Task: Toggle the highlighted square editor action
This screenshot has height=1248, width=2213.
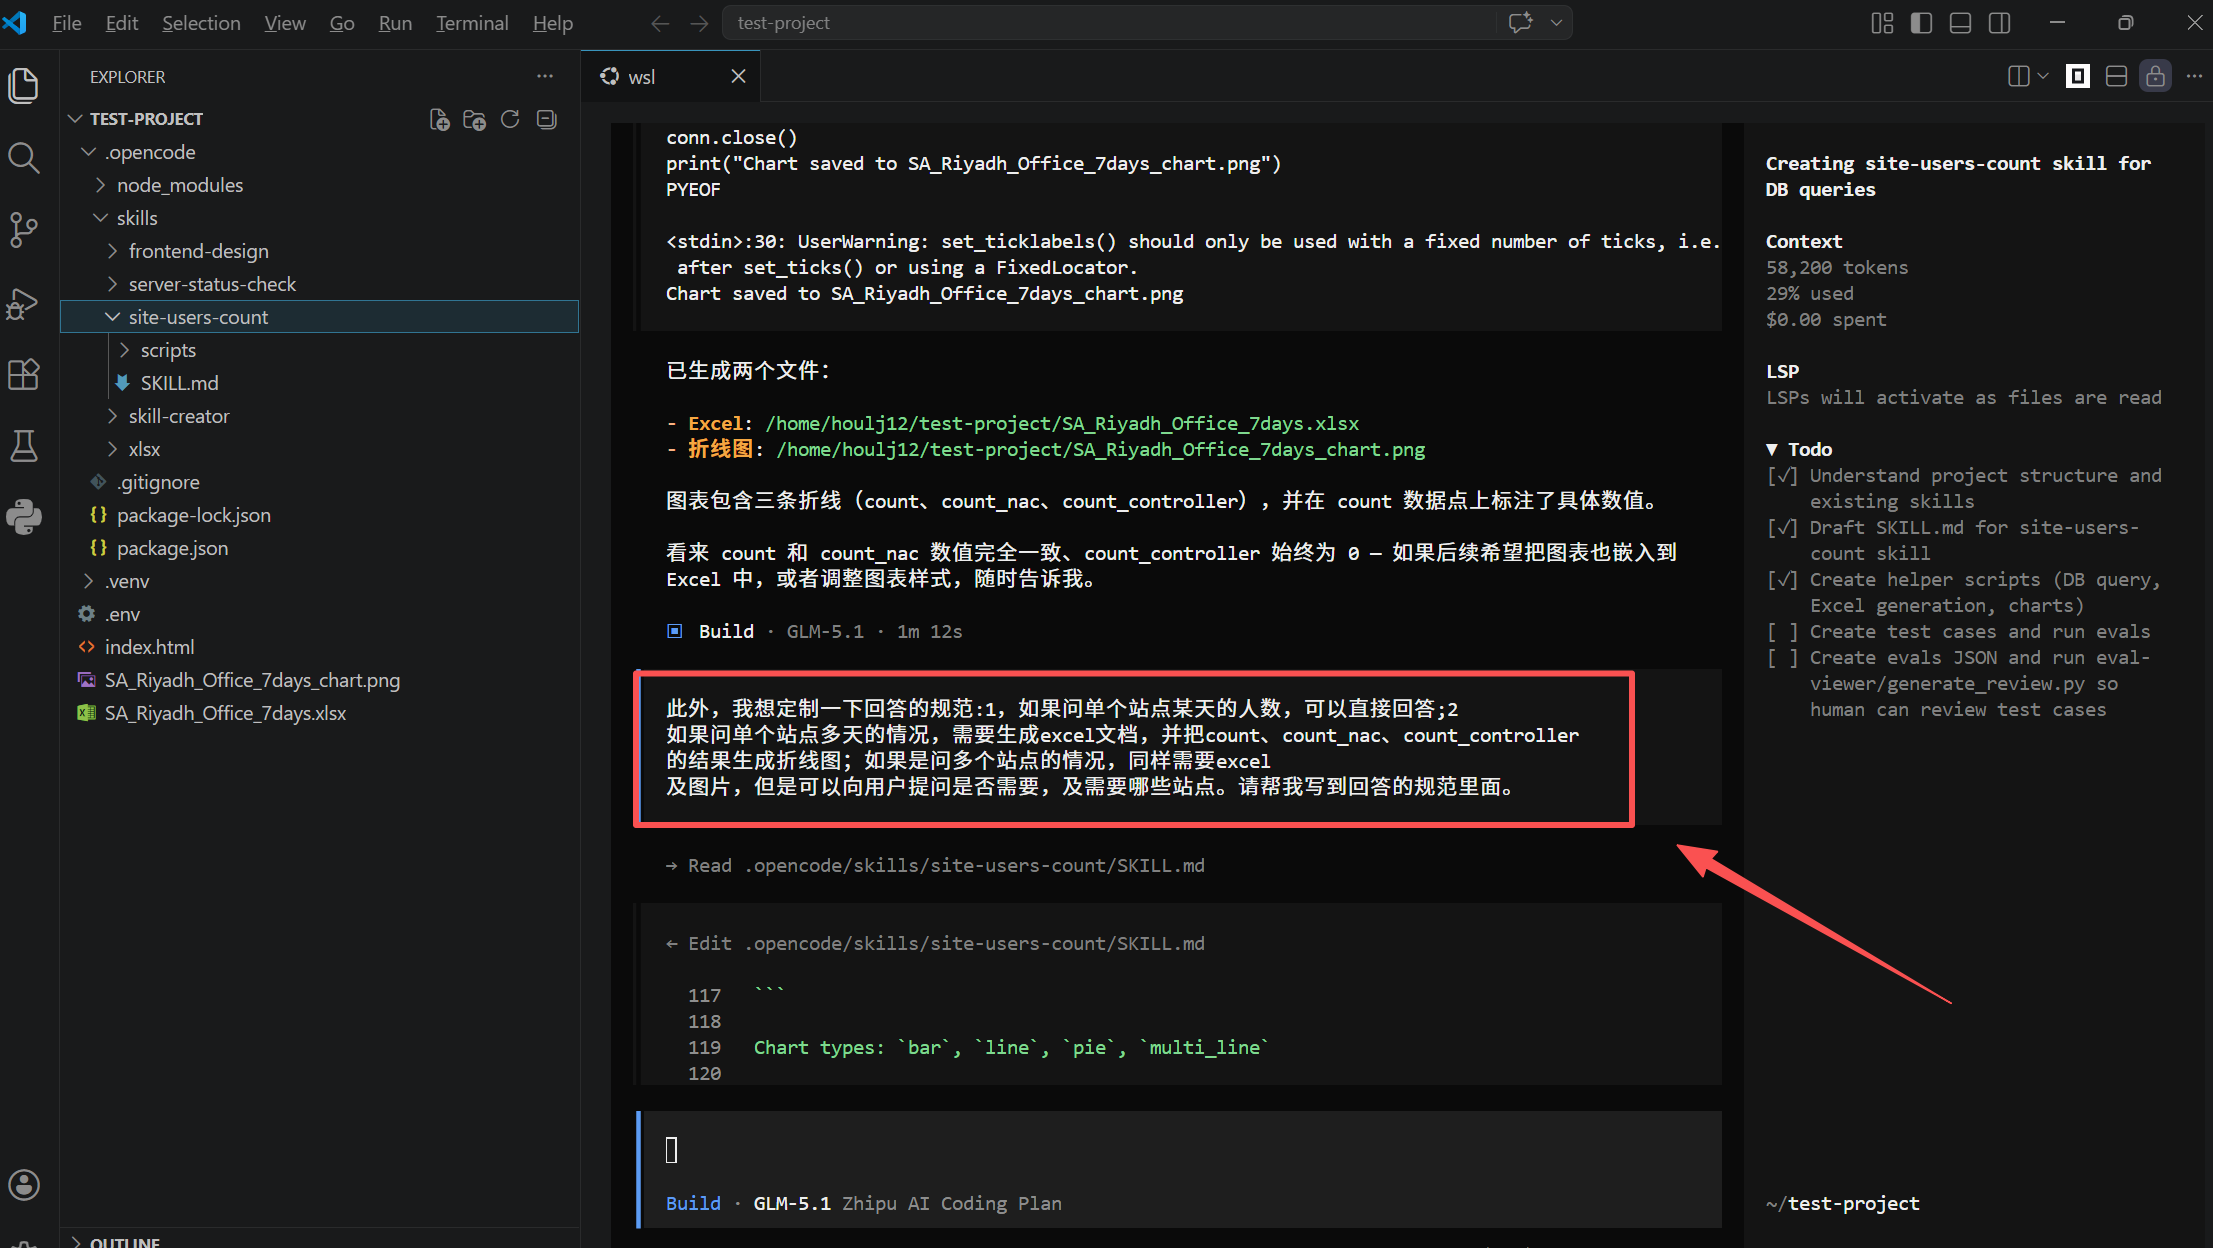Action: point(2078,76)
